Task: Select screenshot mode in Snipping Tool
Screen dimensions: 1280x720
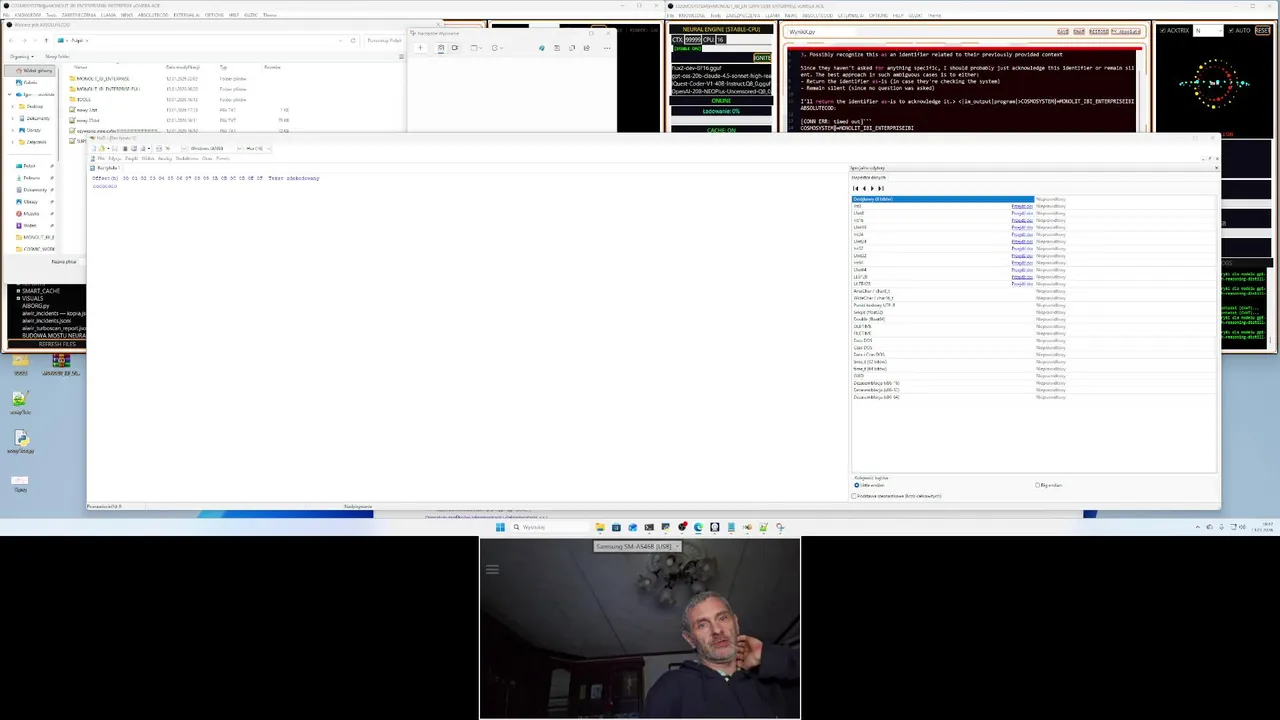Action: point(441,47)
